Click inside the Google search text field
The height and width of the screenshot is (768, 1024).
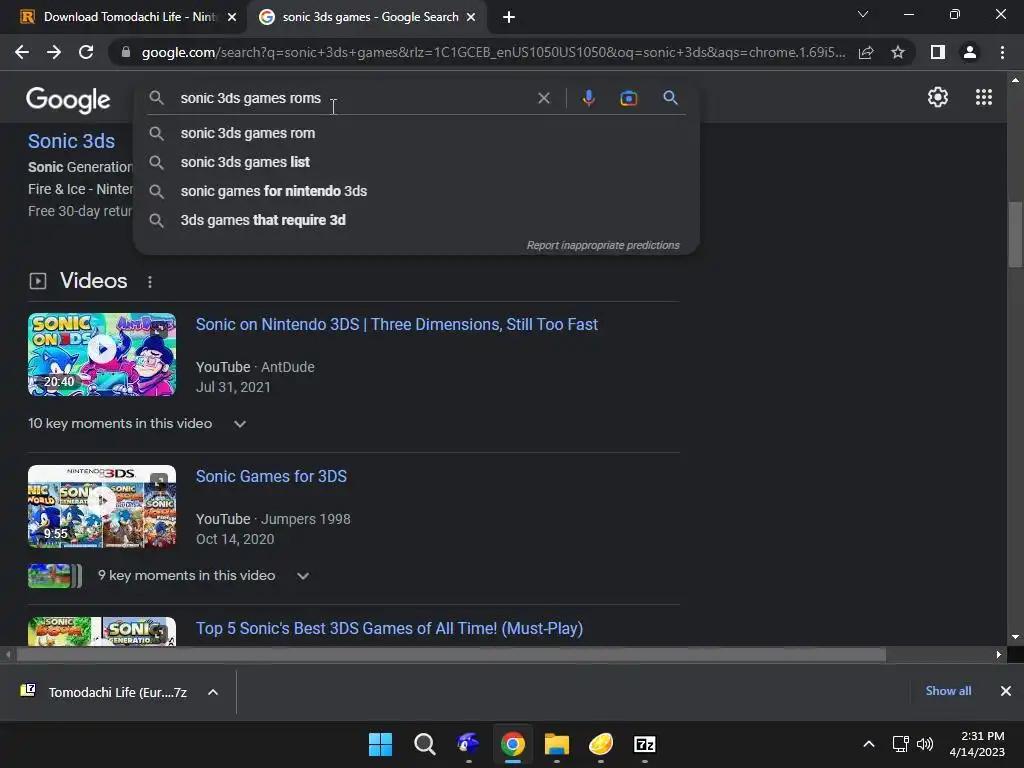(353, 98)
